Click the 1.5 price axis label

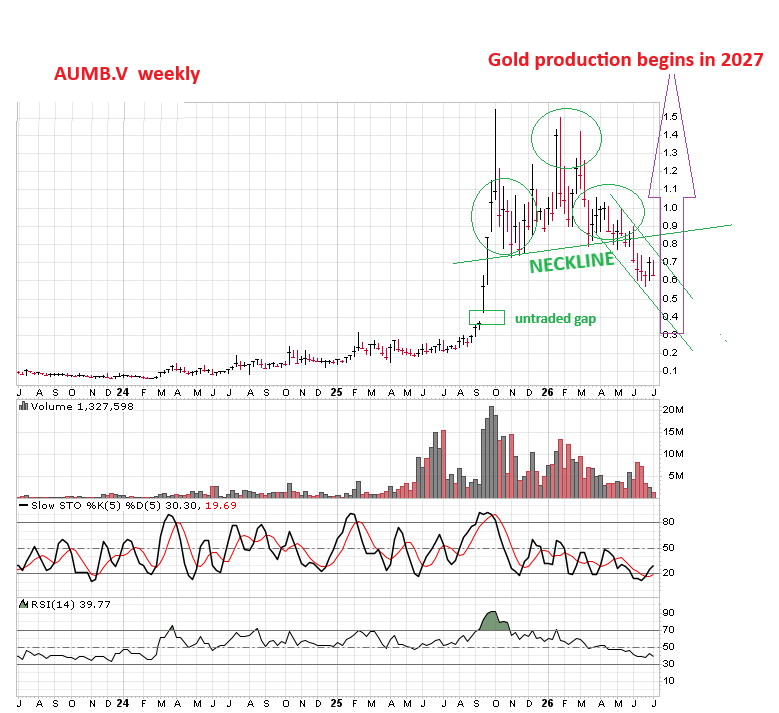[x=670, y=117]
